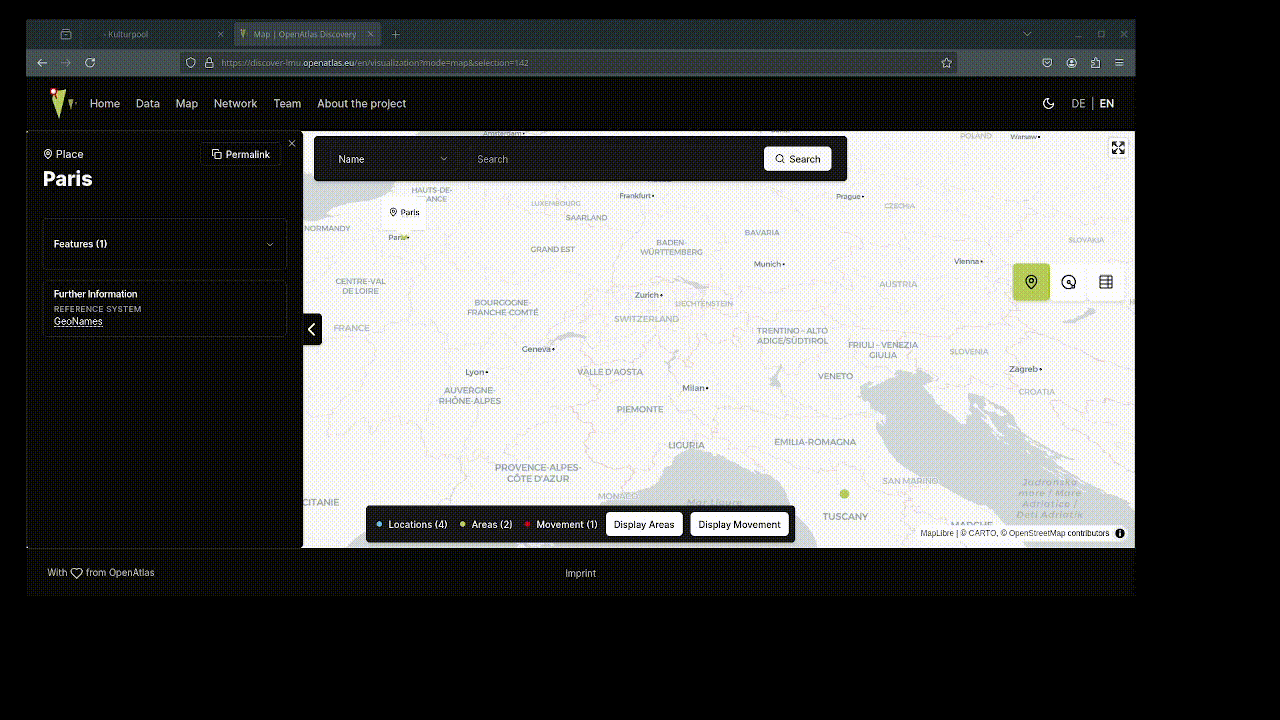Click the map attribution info icon
Screen dimensions: 1280x720
coord(1120,533)
